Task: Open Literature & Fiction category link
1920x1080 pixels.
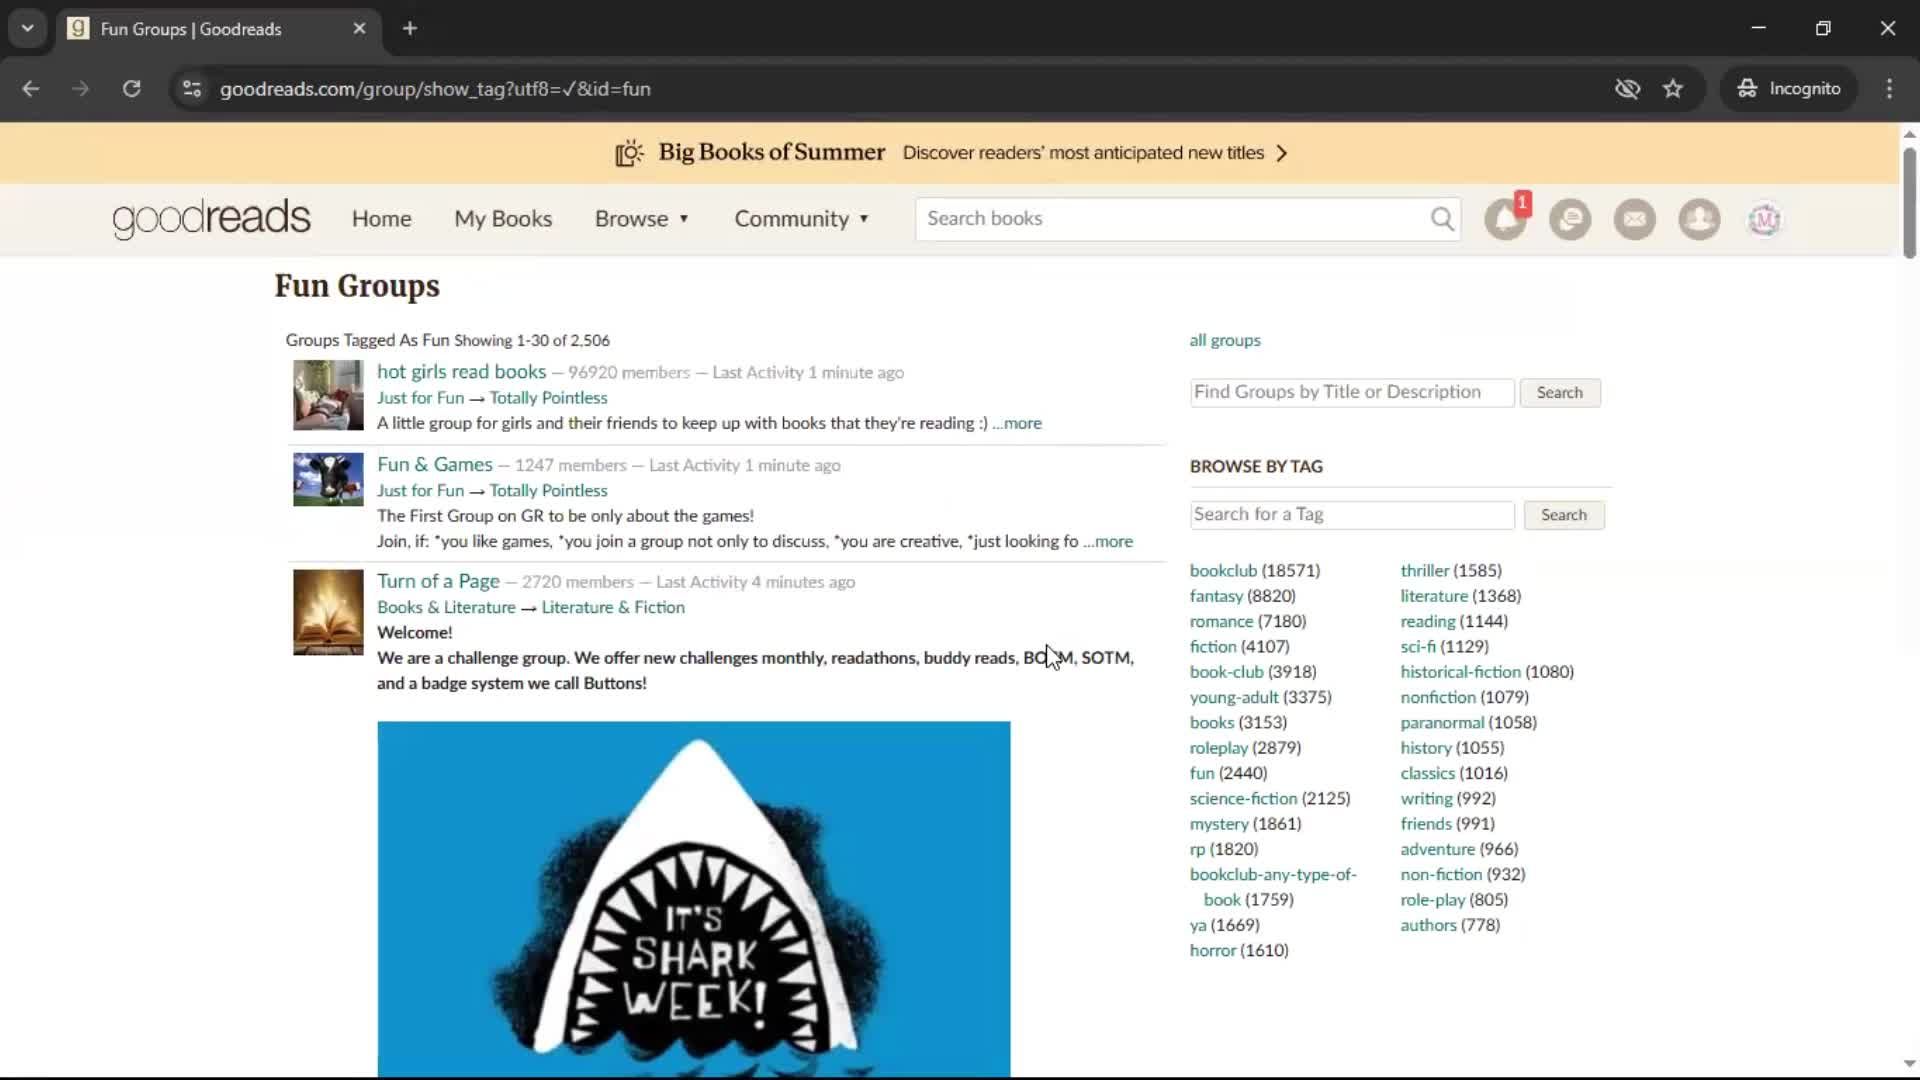Action: (613, 607)
